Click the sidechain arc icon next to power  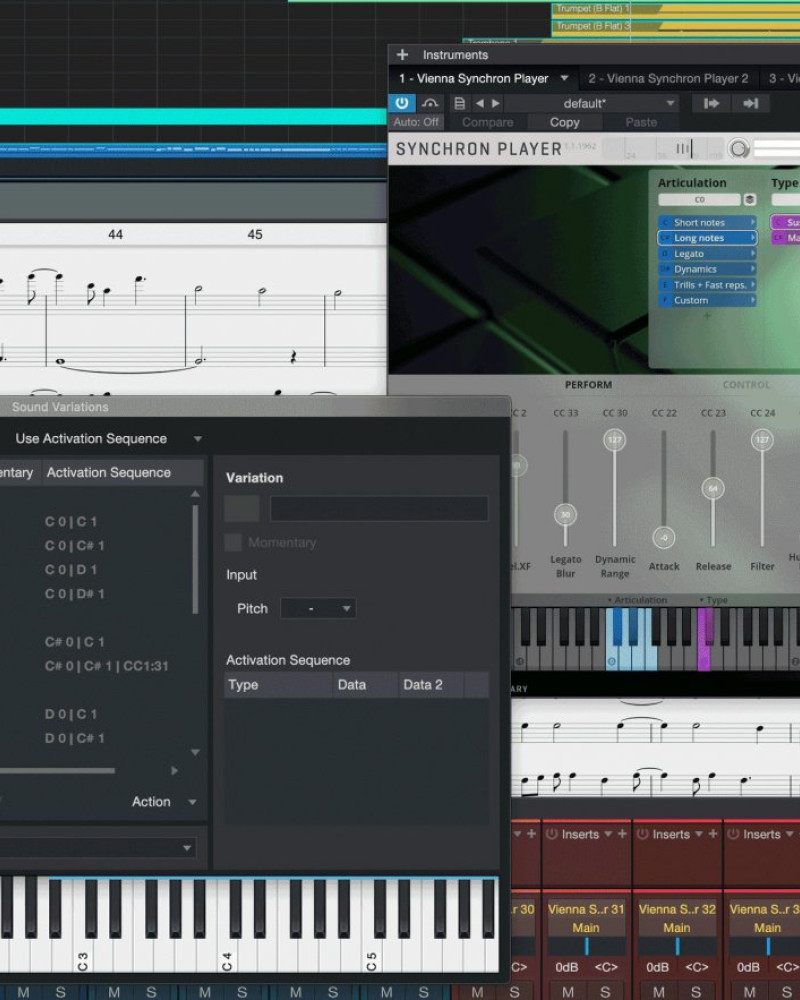(x=431, y=103)
